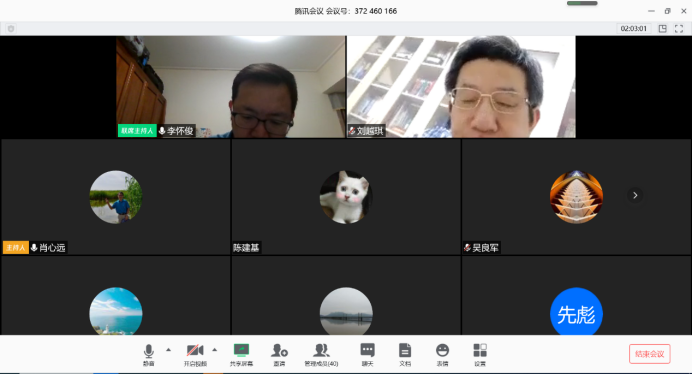Enter fullscreen mode via top-right icon
The image size is (693, 374).
point(679,29)
